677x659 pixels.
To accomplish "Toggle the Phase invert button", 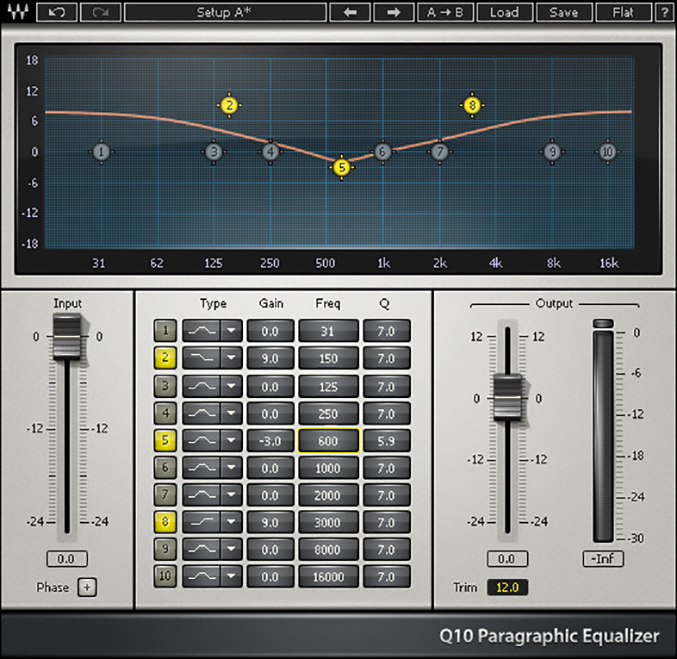I will [87, 587].
